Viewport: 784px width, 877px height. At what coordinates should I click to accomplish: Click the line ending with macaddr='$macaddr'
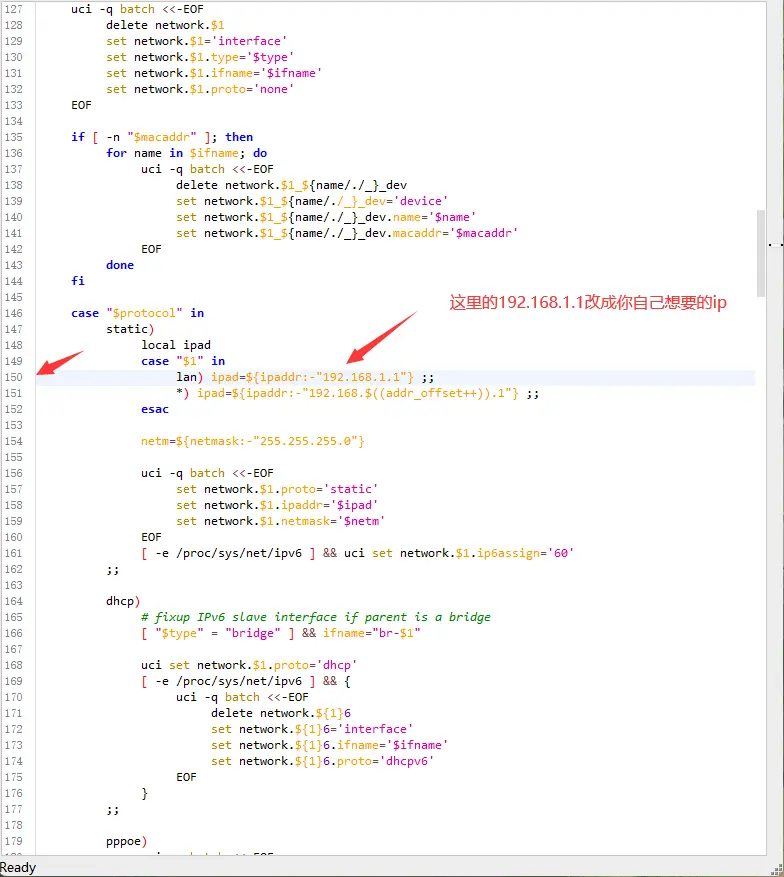point(347,233)
